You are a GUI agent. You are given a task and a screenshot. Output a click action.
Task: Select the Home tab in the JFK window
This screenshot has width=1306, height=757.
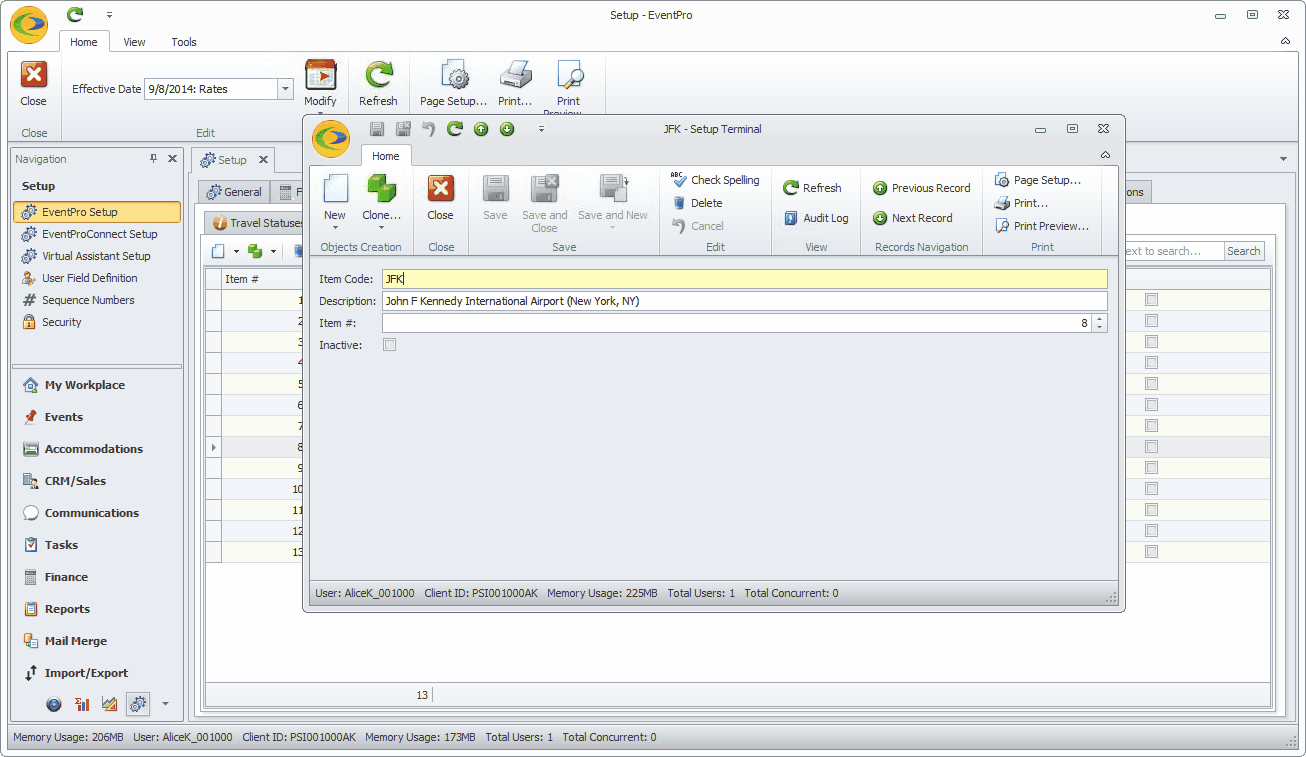click(386, 156)
